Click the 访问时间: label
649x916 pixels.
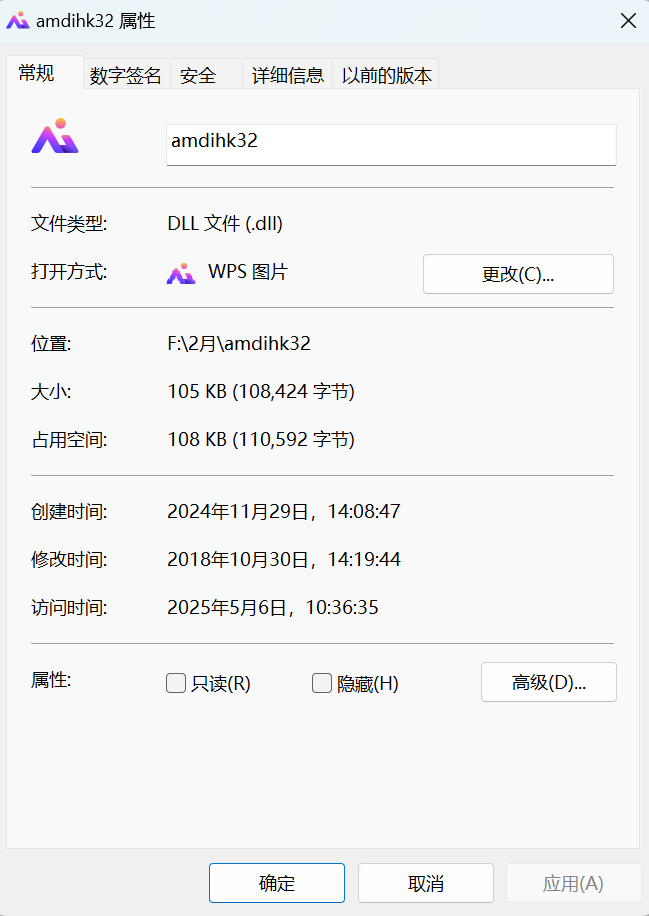[69, 608]
